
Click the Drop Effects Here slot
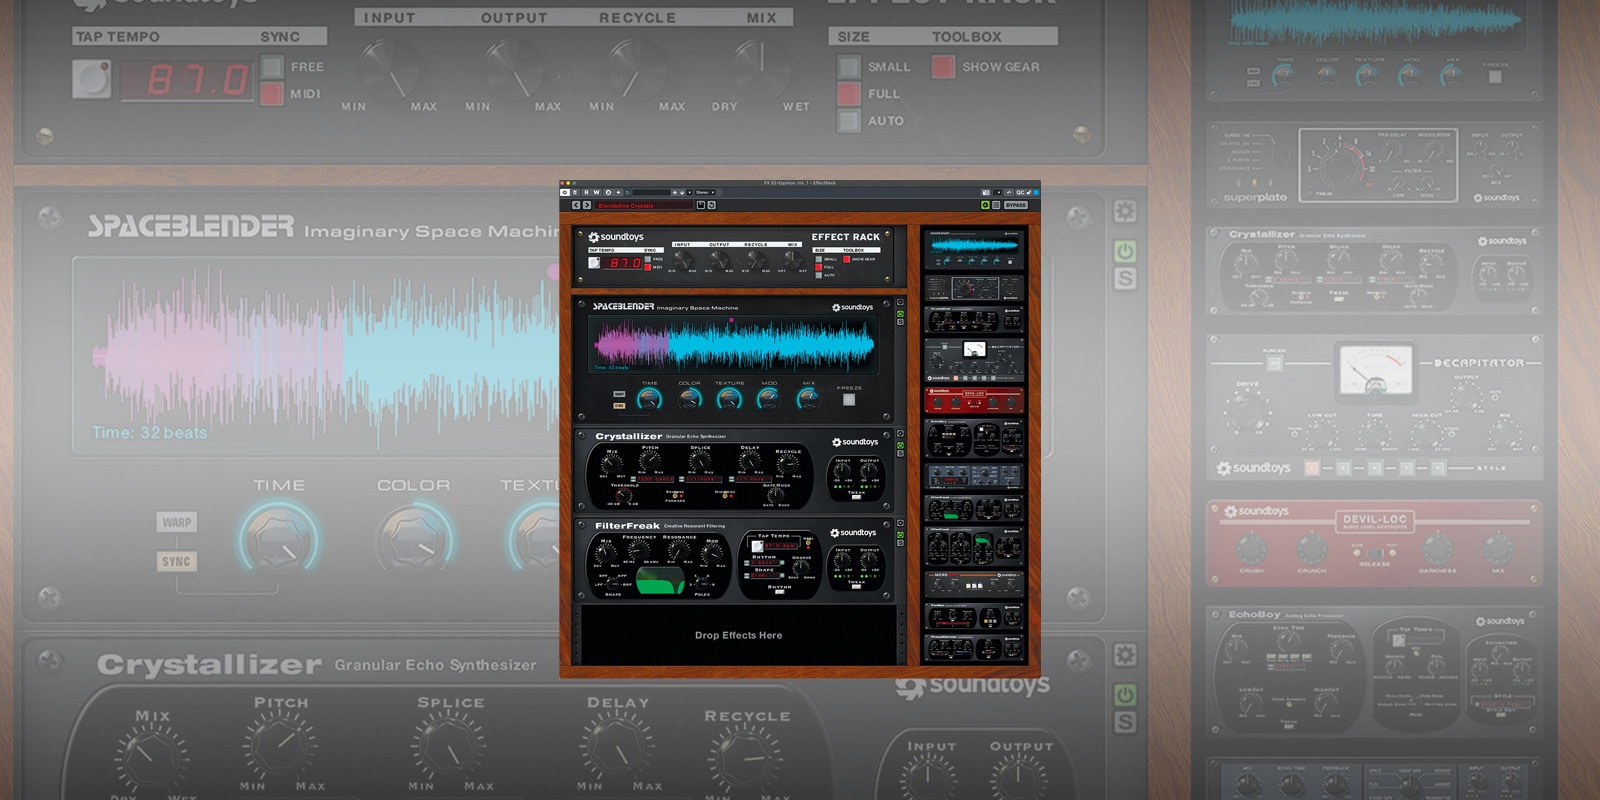(x=739, y=635)
